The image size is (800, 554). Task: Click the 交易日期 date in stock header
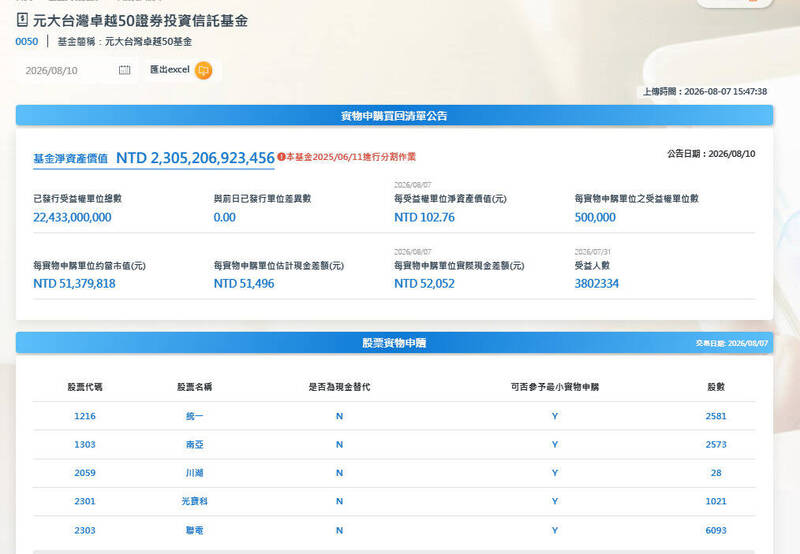pyautogui.click(x=732, y=343)
